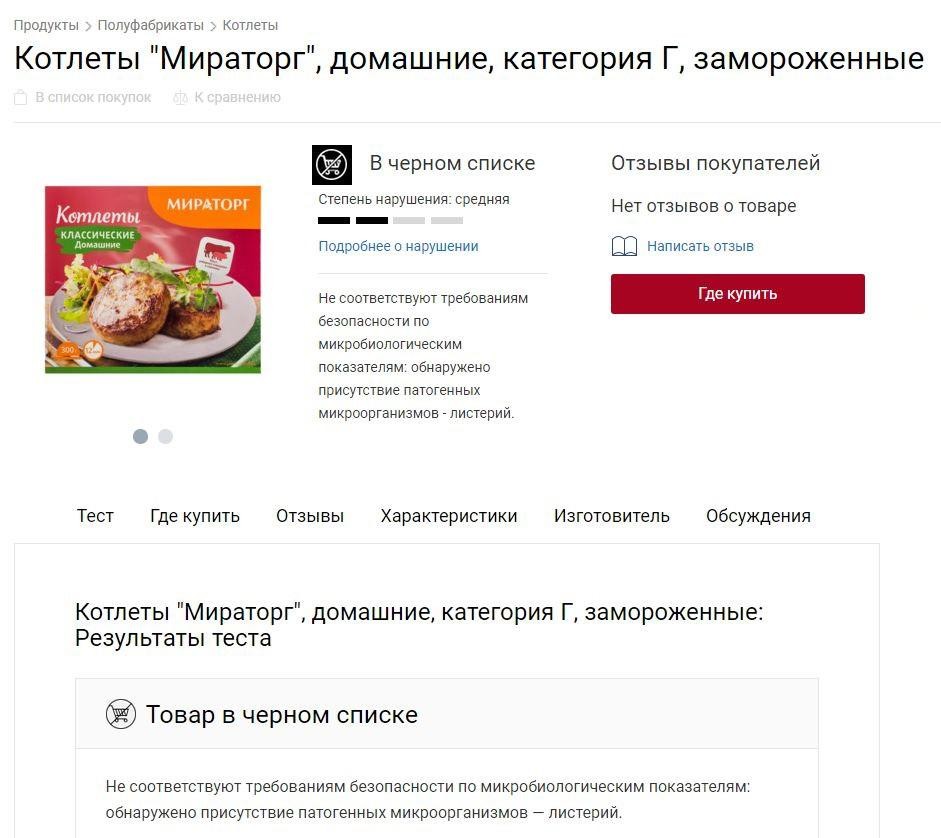Go to 'Полуфабрикаты' breadcrumb
Screen dimensions: 941x838
point(151,25)
